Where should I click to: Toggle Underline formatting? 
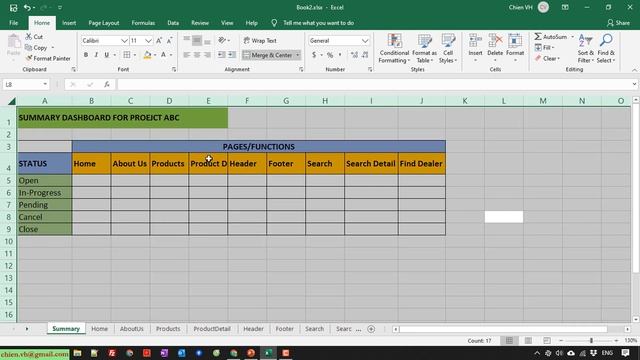pyautogui.click(x=107, y=55)
